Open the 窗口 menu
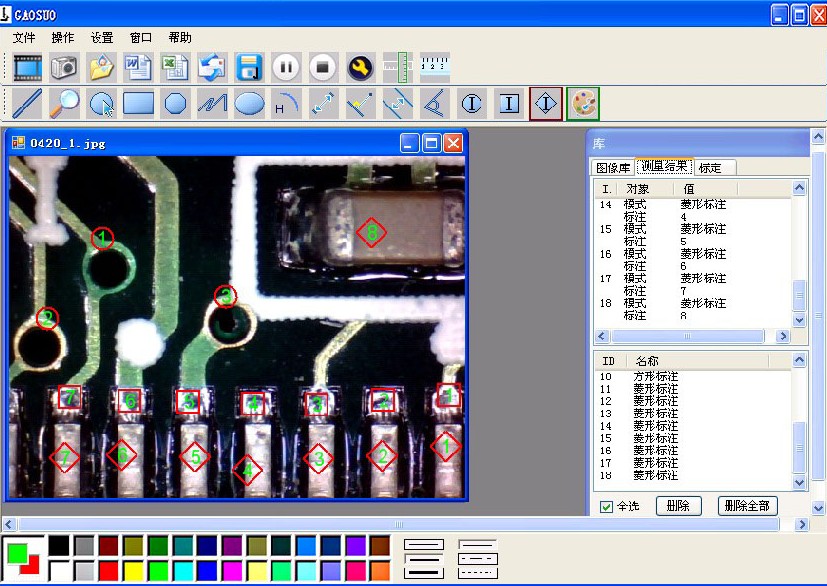 coord(141,38)
